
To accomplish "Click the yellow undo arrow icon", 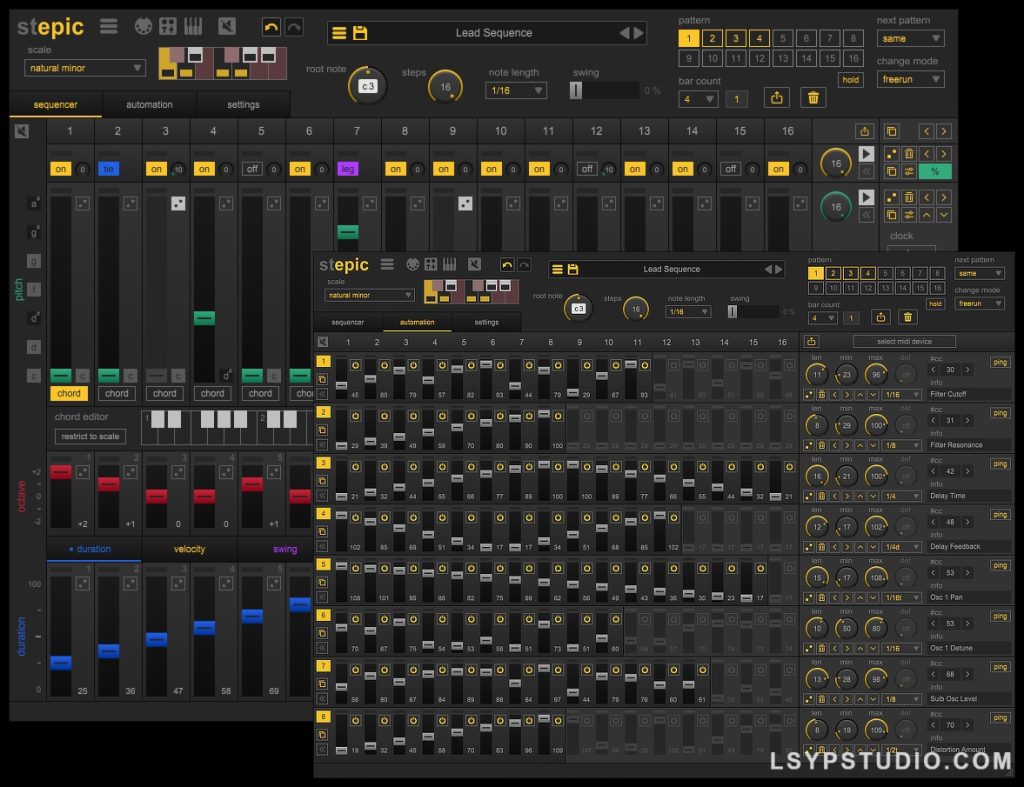I will tap(270, 27).
